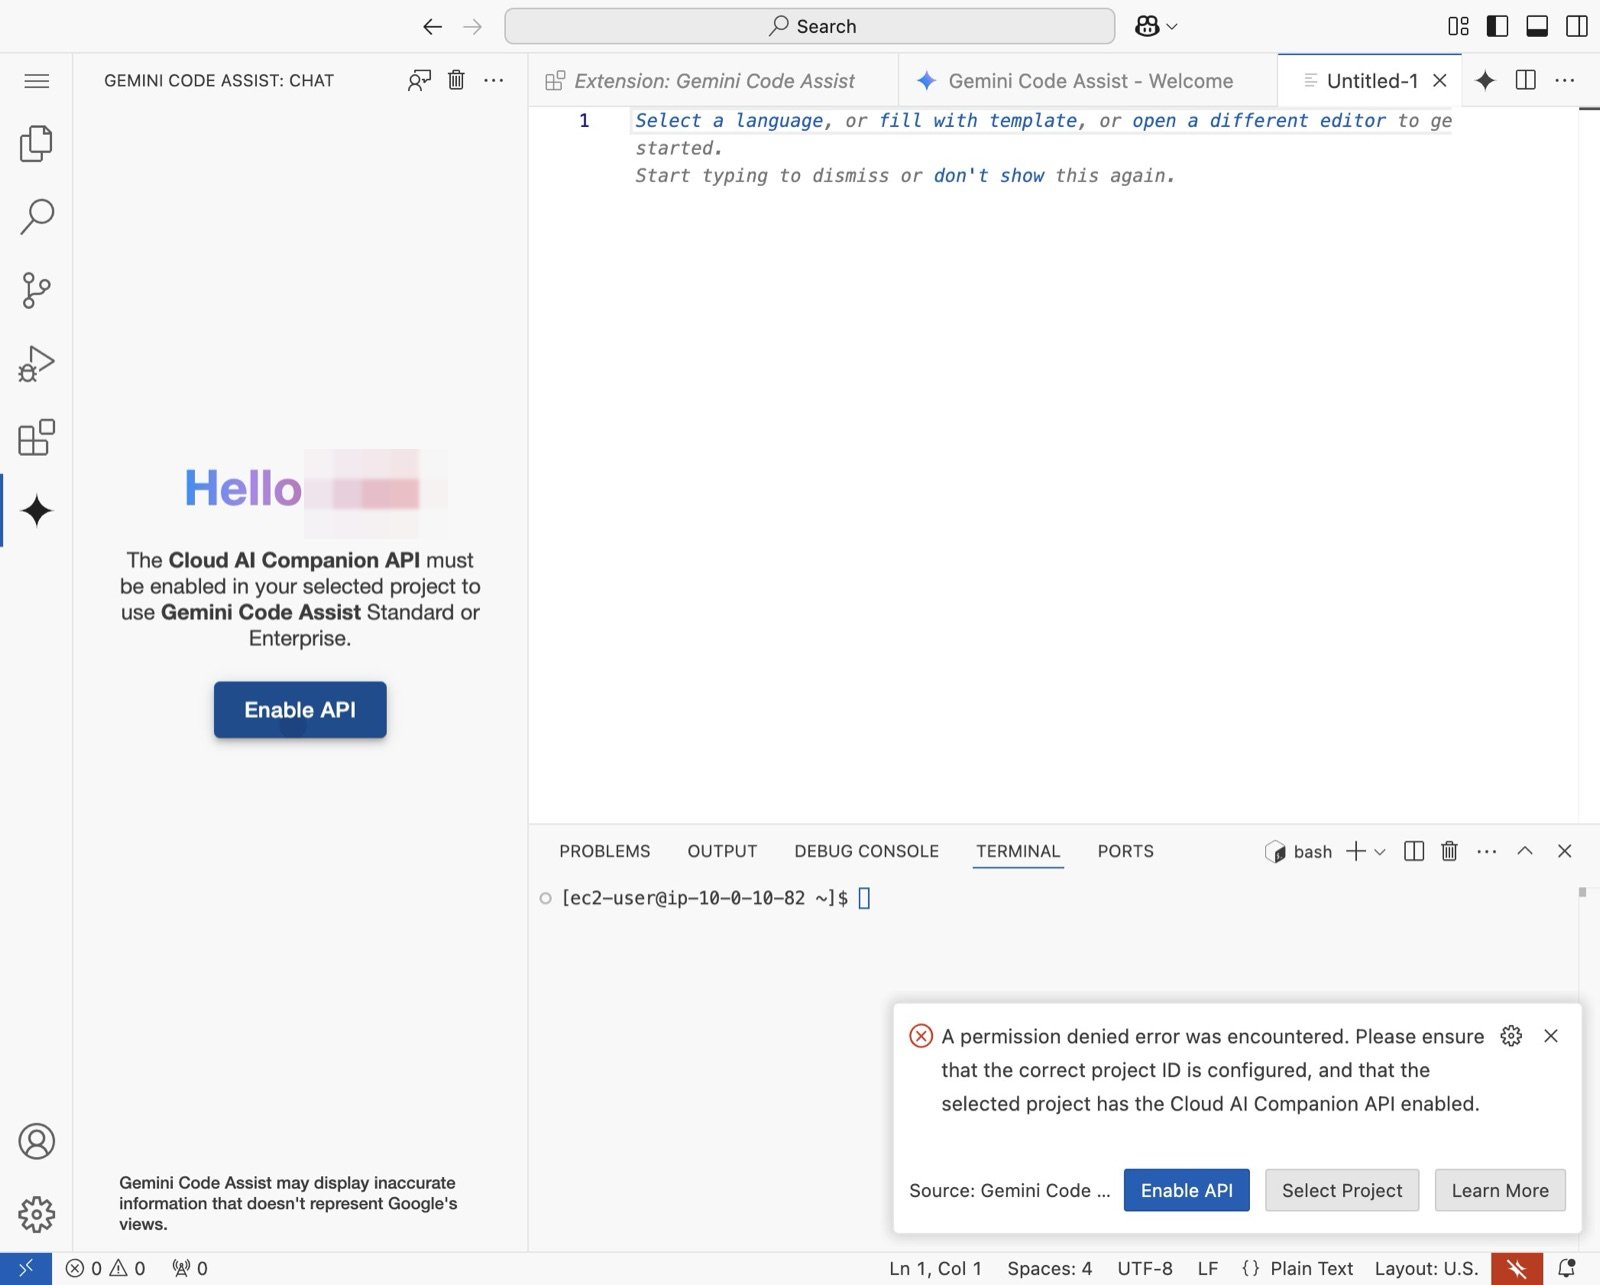Open the Manage gear menu

(36, 1214)
